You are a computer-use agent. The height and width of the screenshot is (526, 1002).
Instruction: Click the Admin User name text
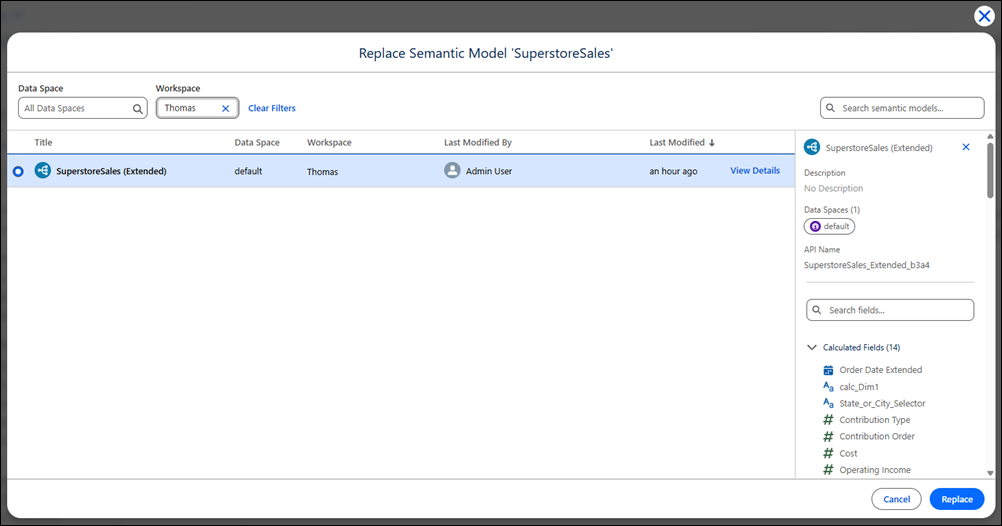click(489, 171)
